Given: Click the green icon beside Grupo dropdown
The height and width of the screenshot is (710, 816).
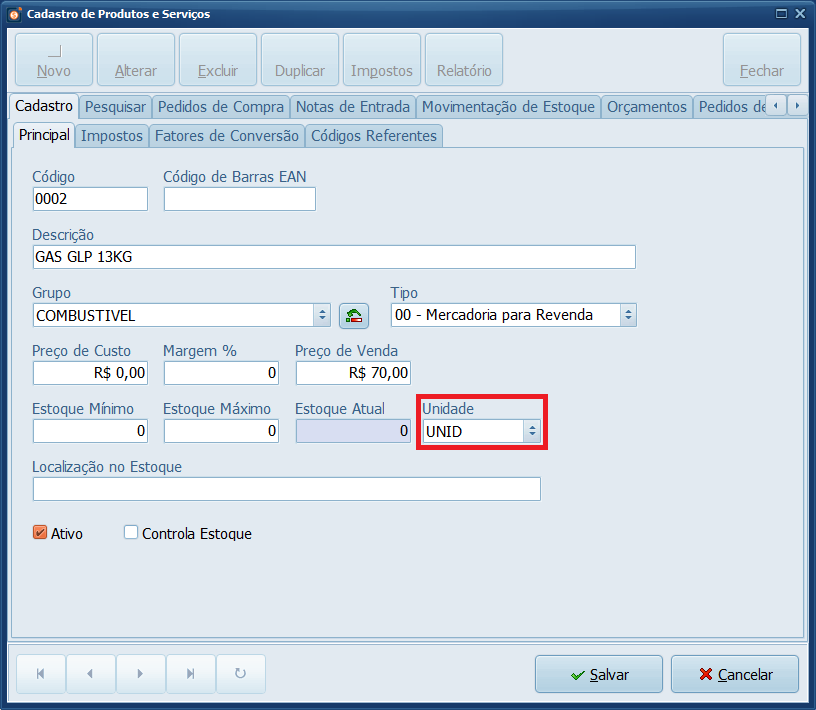Looking at the screenshot, I should [x=354, y=316].
